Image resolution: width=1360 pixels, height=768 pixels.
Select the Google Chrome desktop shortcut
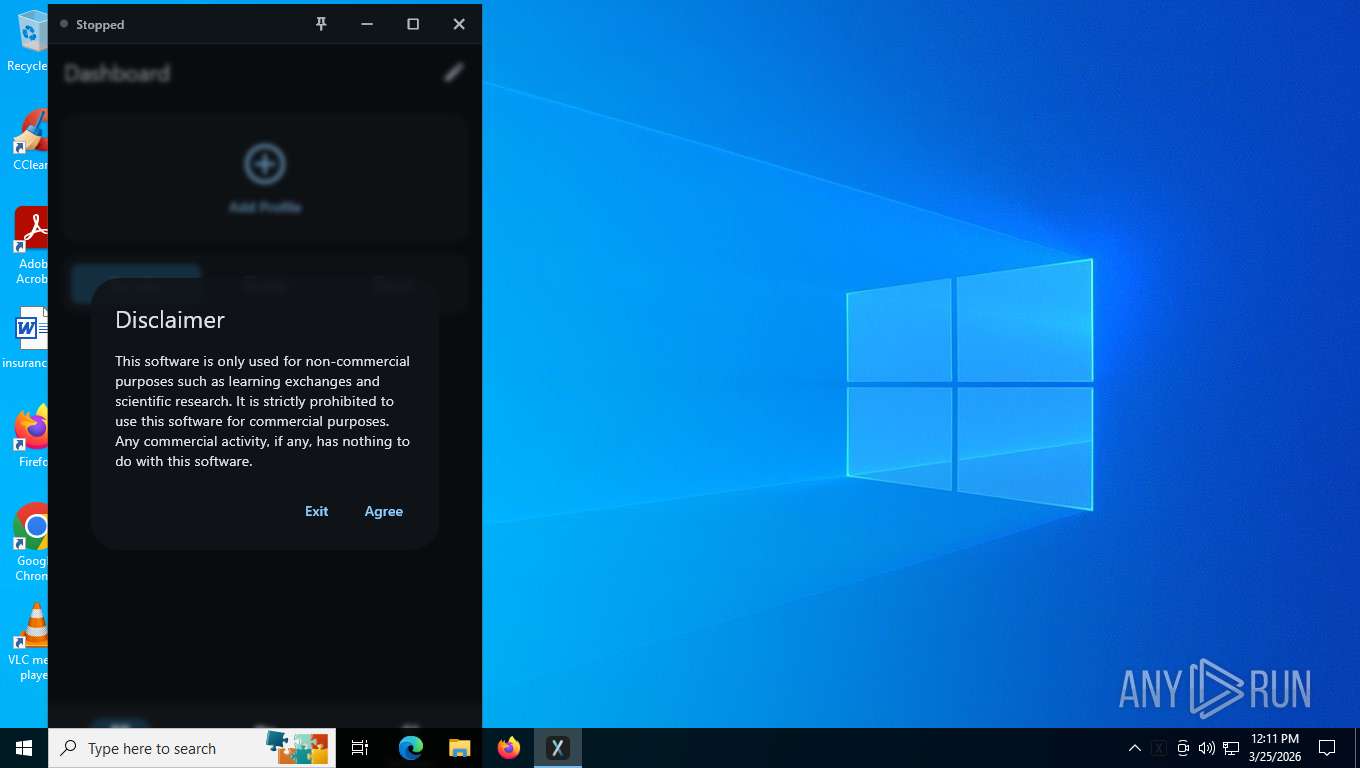click(31, 541)
